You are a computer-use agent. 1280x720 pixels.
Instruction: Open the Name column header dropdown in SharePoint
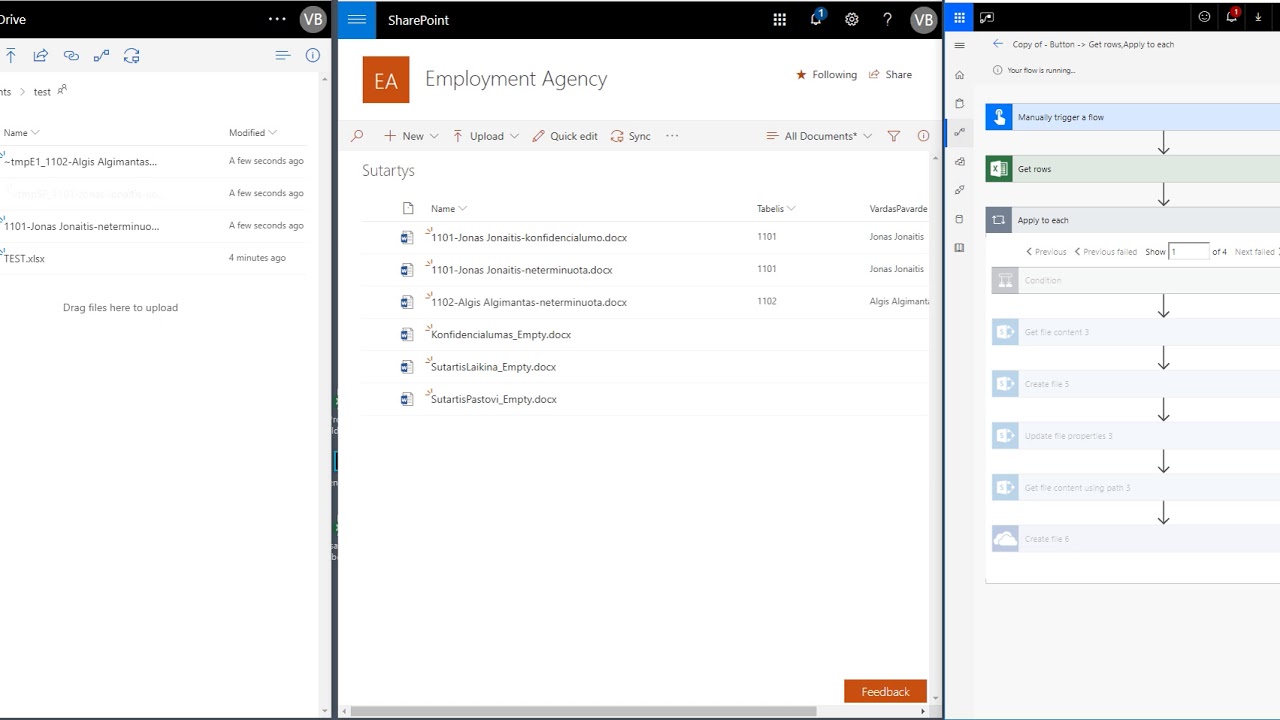(449, 209)
